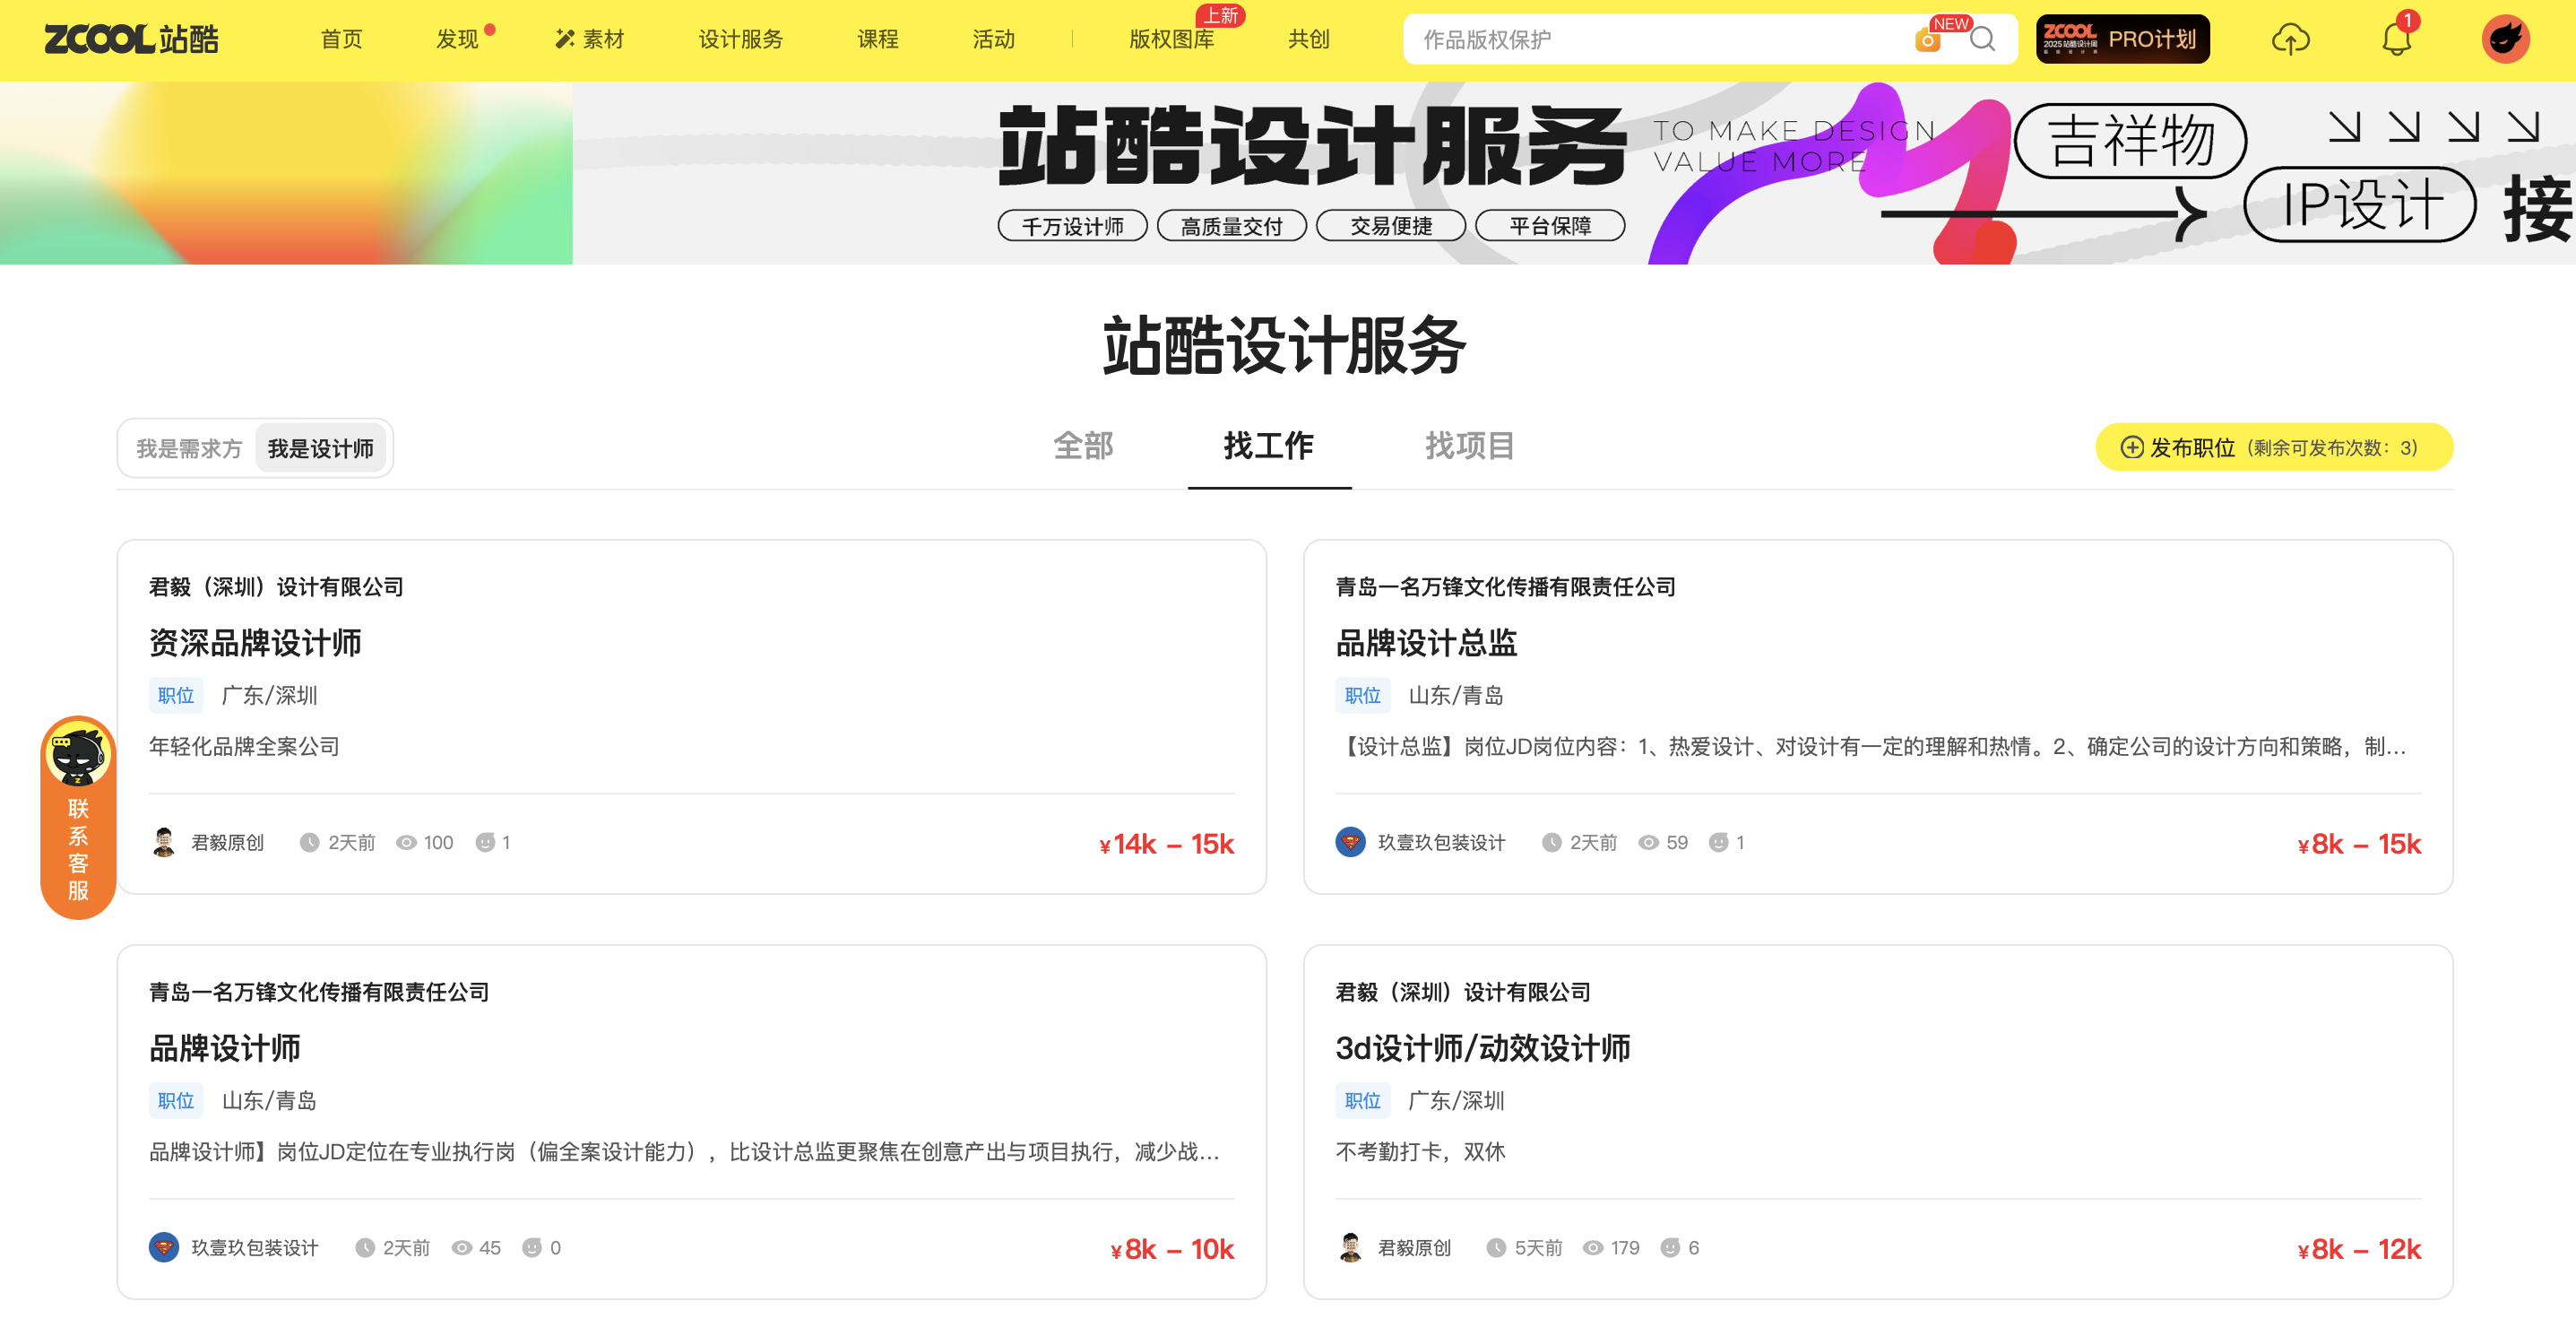This screenshot has width=2576, height=1336.
Task: Open the 资深品牌设计师 job title
Action: [255, 643]
